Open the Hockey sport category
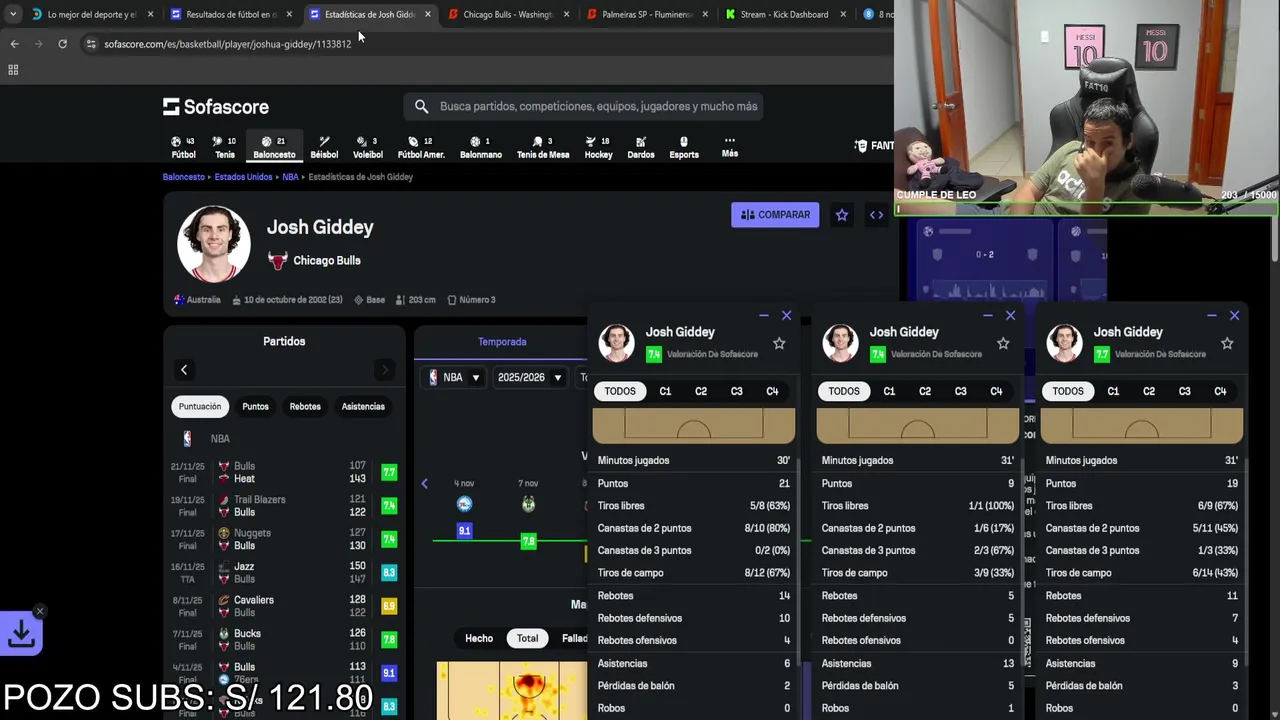 (x=598, y=147)
